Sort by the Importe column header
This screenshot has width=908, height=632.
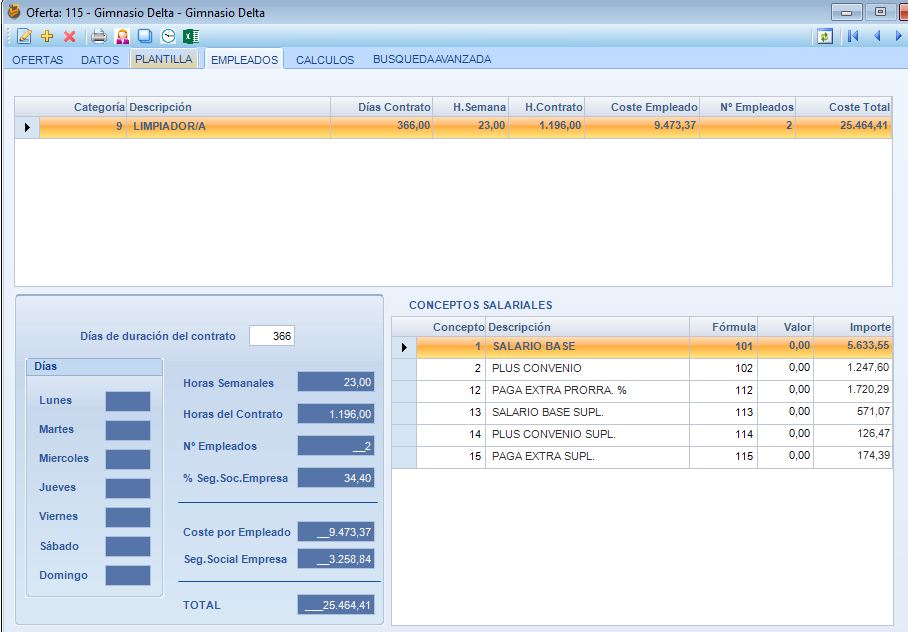(x=853, y=327)
